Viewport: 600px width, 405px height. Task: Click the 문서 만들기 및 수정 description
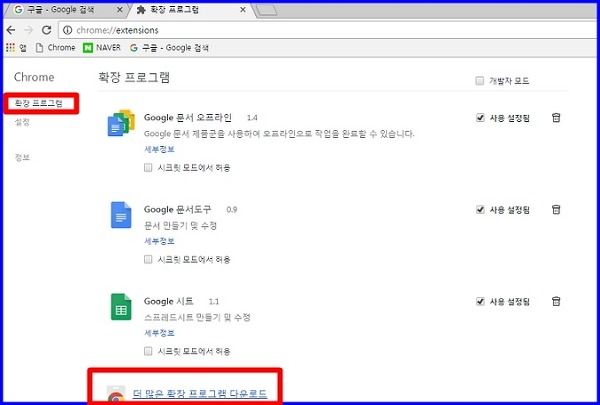(180, 225)
